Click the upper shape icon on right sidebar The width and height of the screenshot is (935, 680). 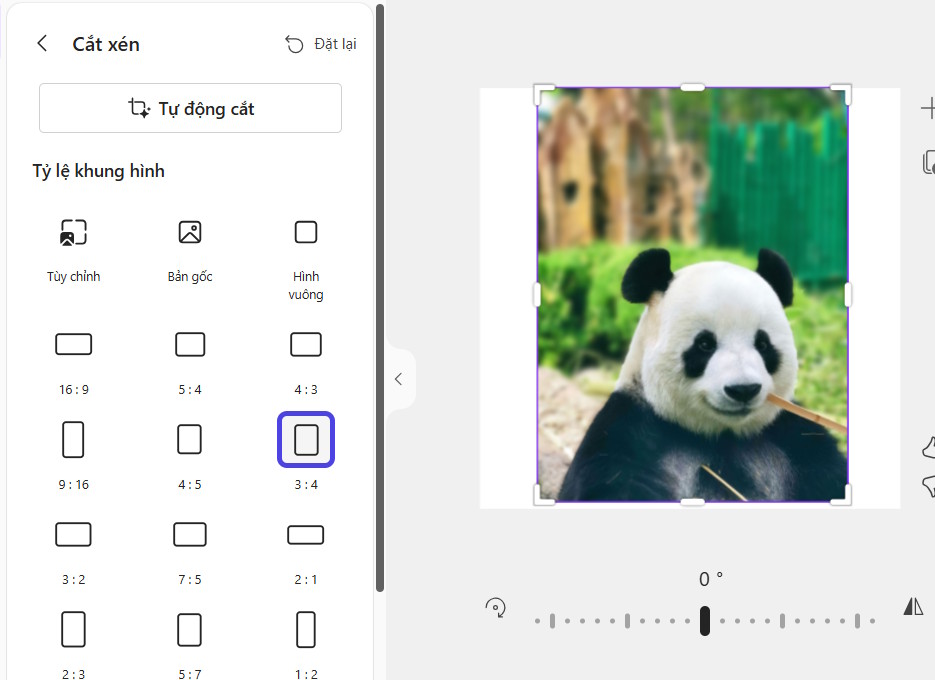point(928,449)
